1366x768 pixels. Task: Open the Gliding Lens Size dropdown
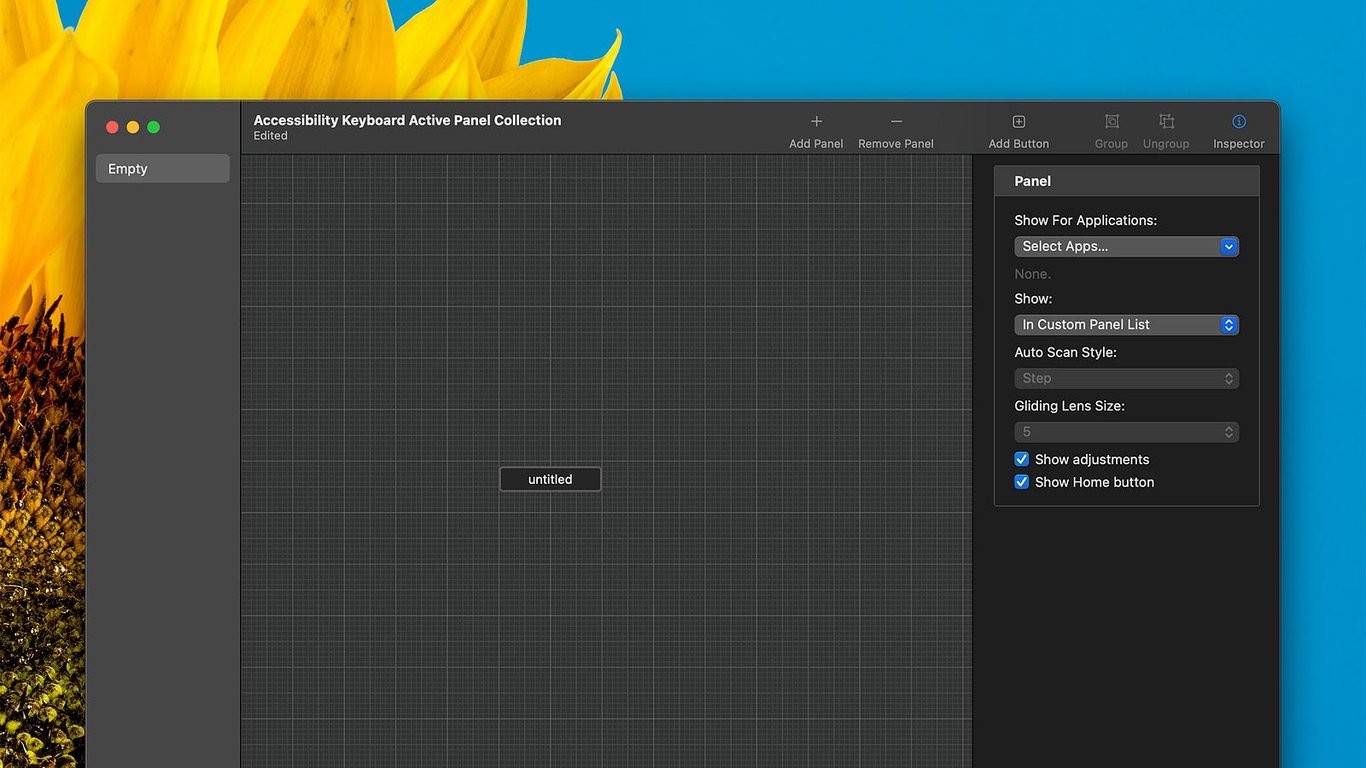[1126, 432]
